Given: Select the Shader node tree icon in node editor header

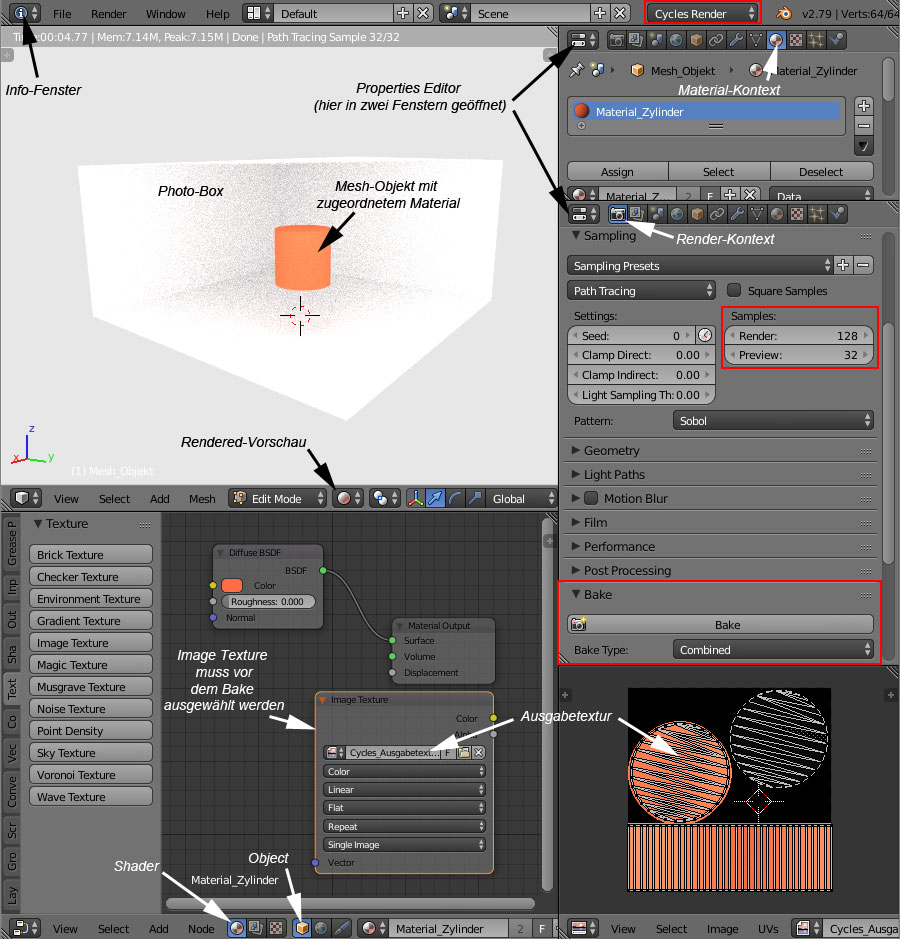Looking at the screenshot, I should click(237, 928).
